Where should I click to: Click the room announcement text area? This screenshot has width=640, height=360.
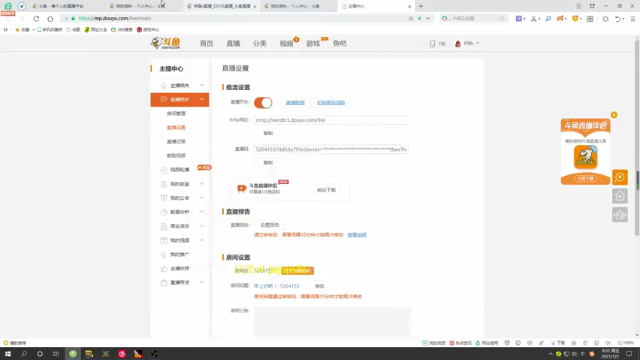click(332, 322)
